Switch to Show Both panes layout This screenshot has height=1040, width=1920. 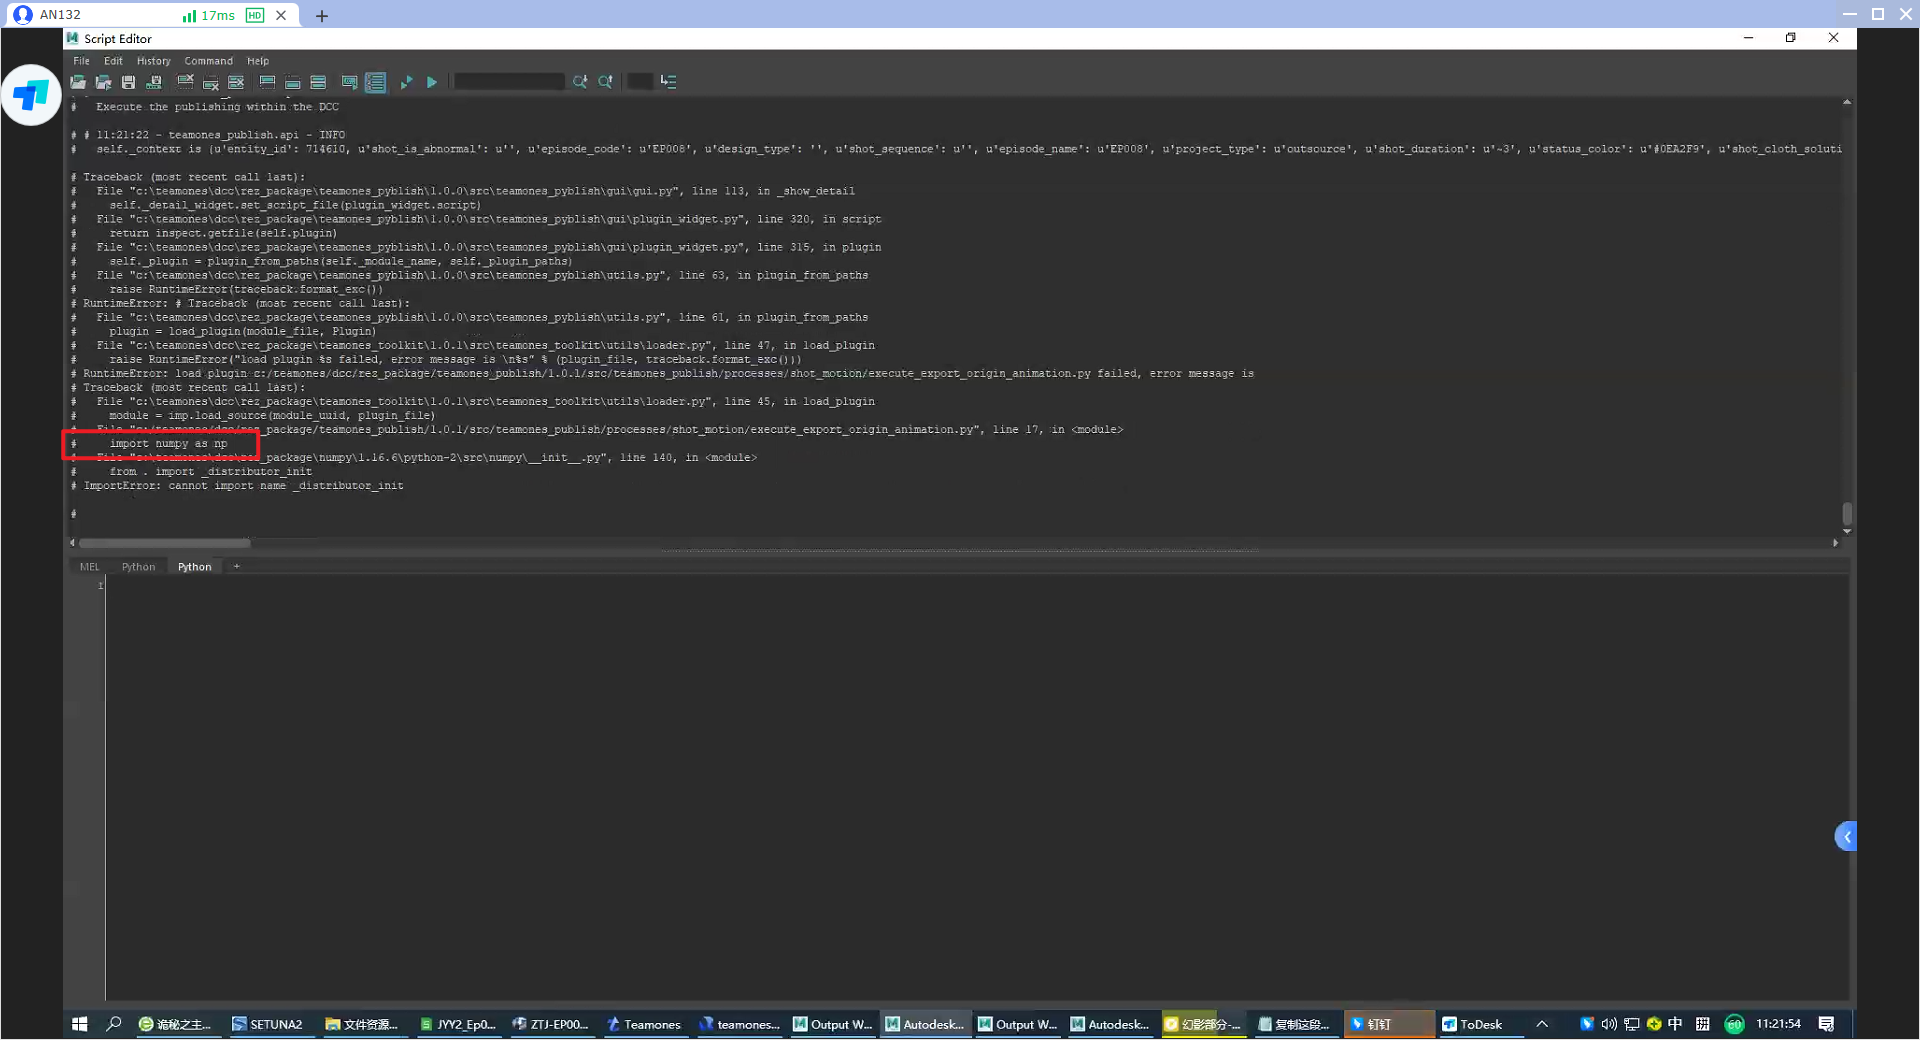(318, 82)
